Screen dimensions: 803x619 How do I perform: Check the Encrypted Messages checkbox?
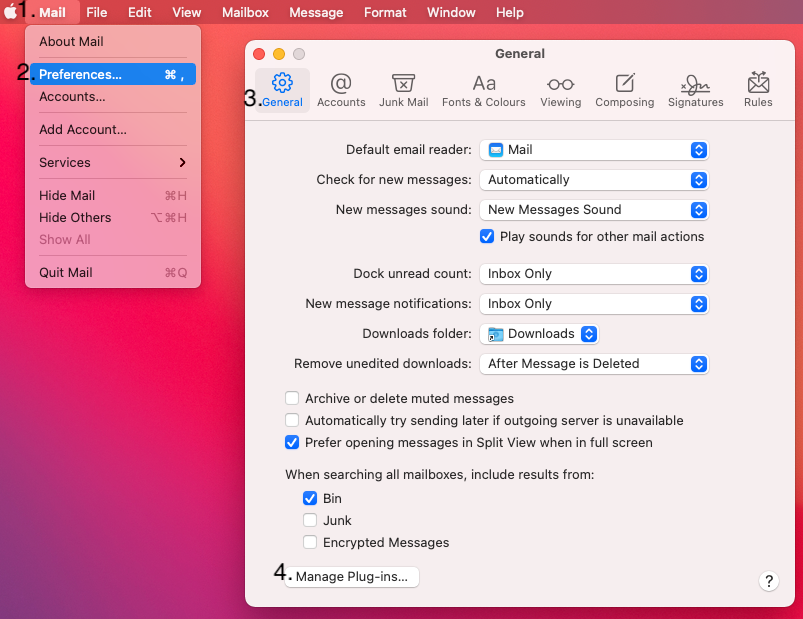(310, 542)
